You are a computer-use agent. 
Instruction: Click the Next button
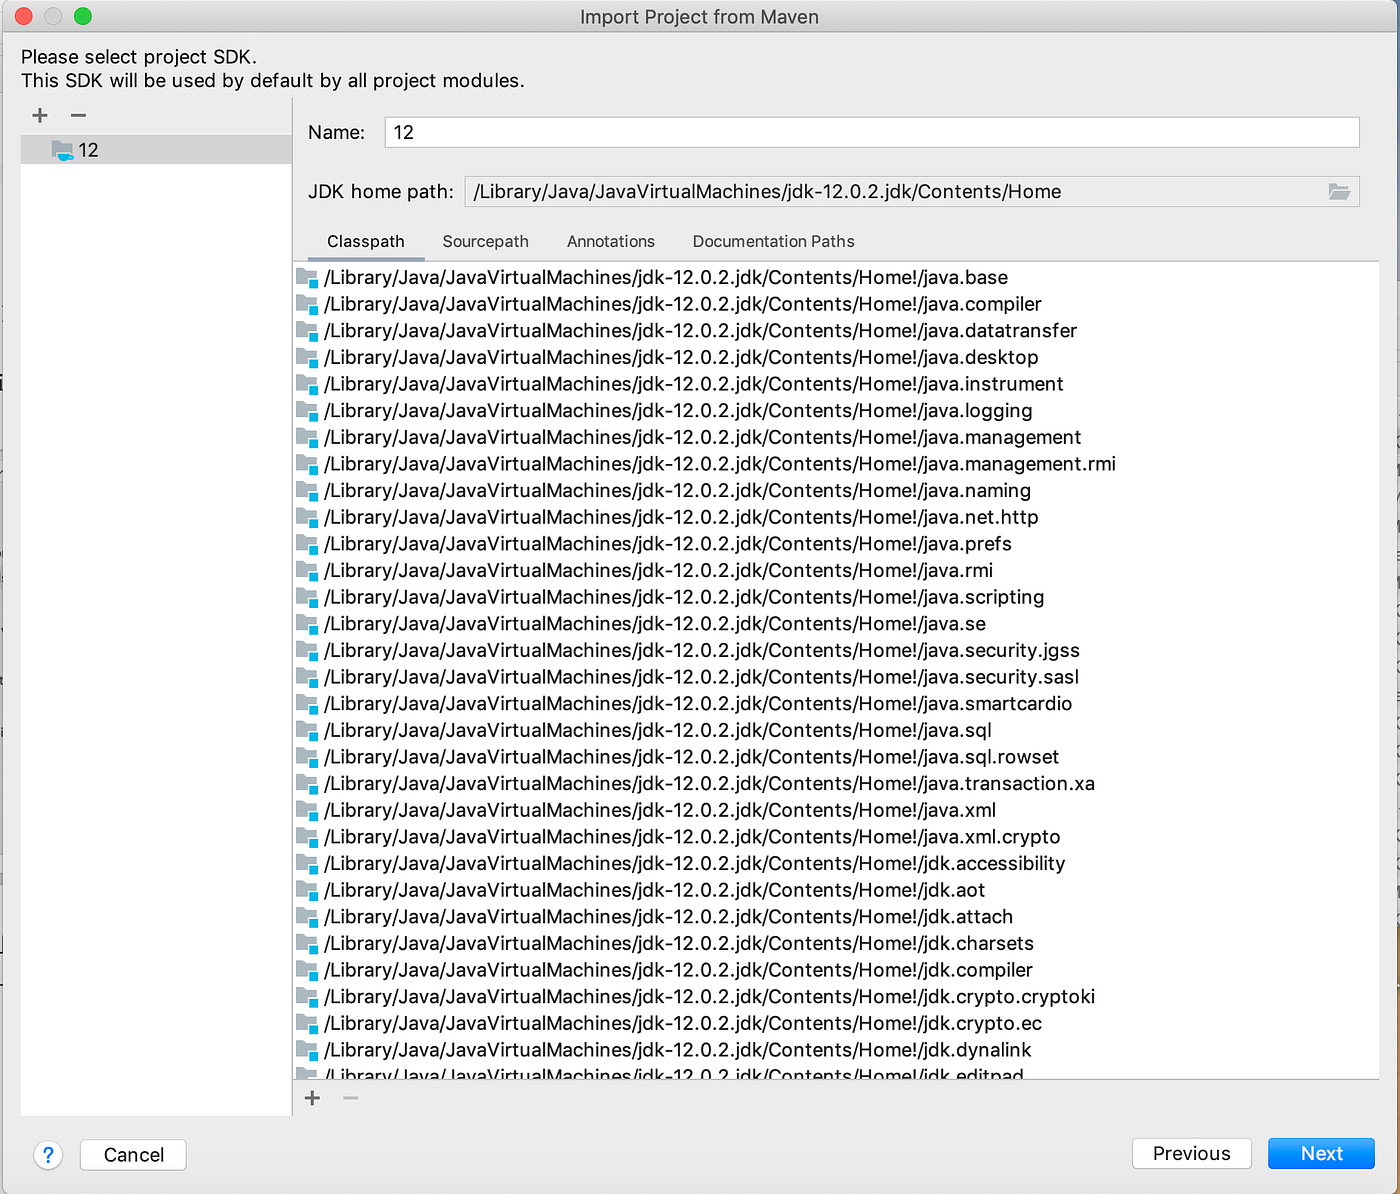coord(1321,1153)
